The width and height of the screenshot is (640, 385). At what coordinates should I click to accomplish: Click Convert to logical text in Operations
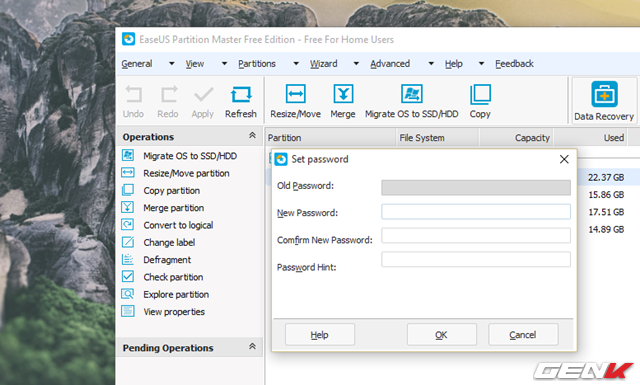point(178,225)
